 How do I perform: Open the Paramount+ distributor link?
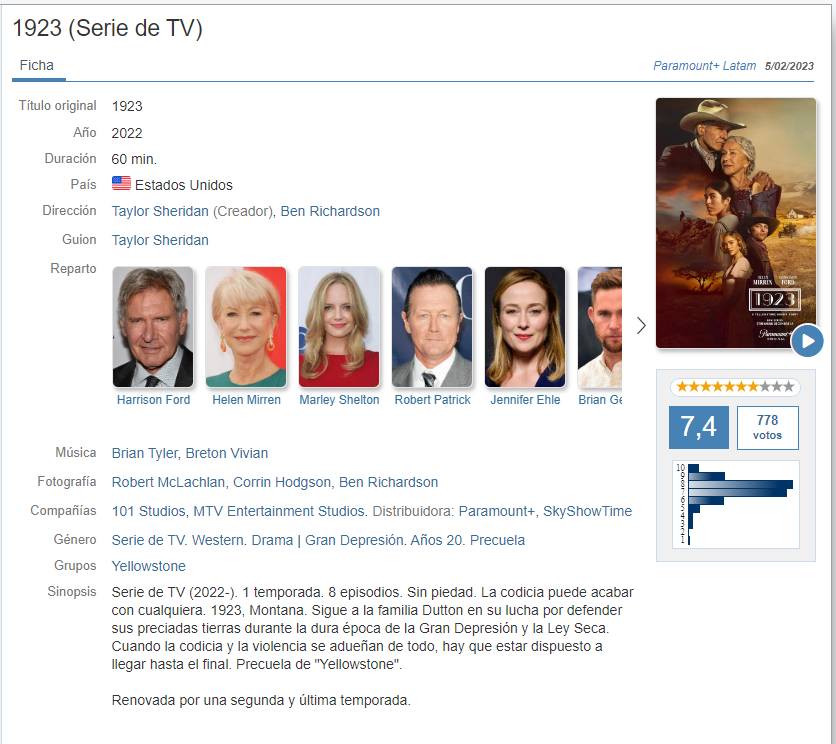496,511
